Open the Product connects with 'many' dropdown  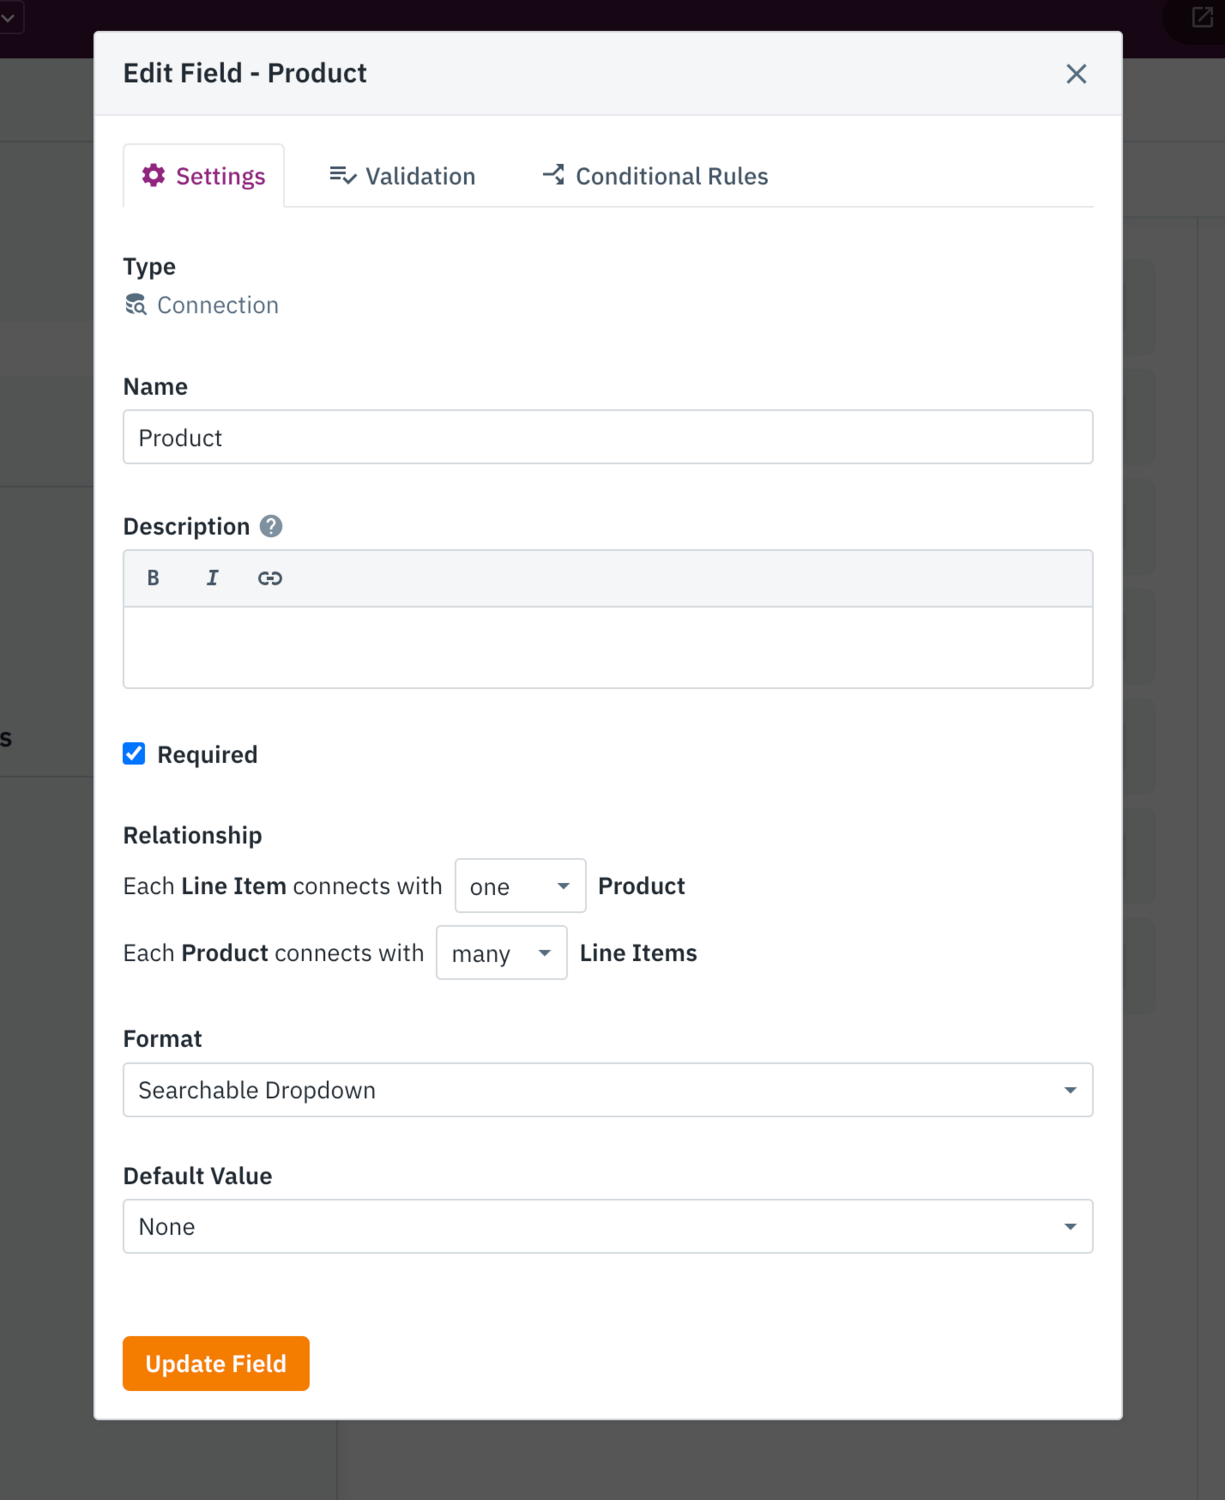click(501, 953)
